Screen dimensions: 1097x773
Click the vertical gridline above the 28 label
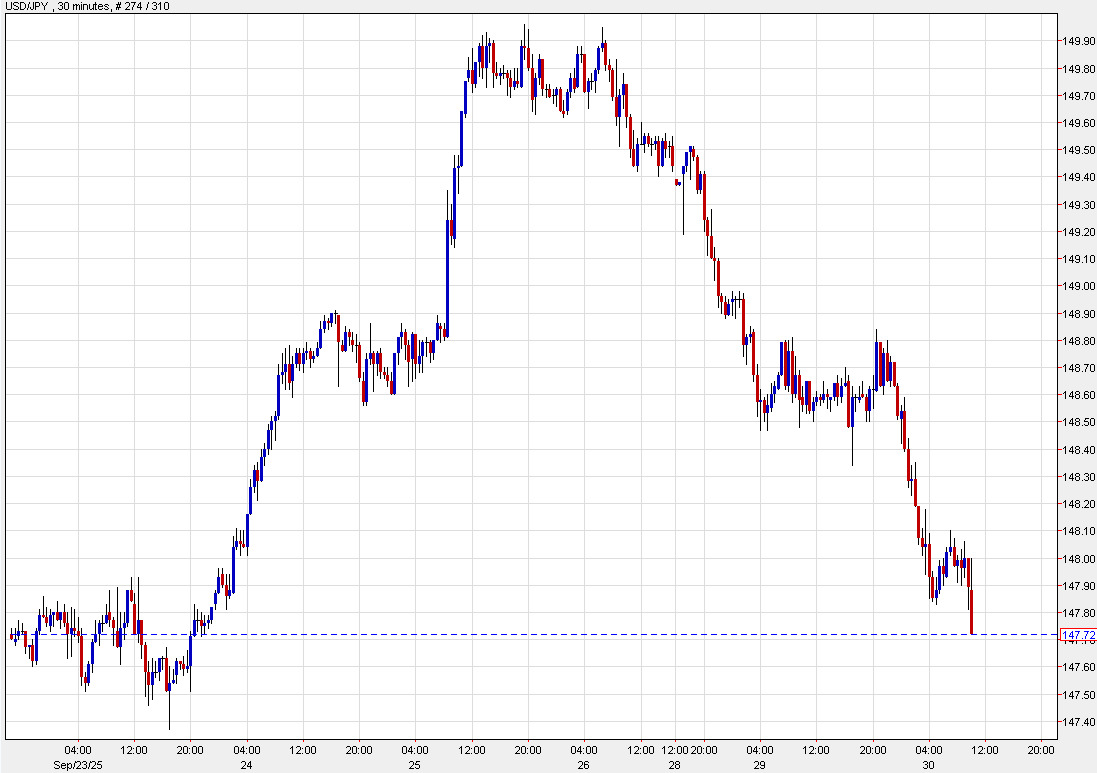(673, 400)
